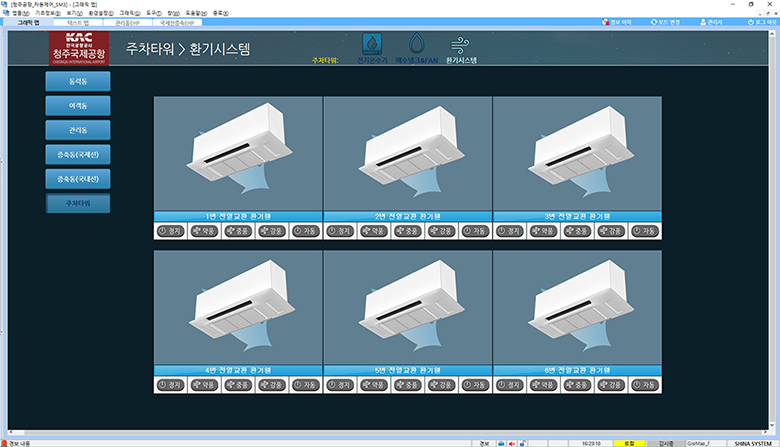Viewport: 780px width, 447px height.
Task: Select the 환기시스템 wind icon
Action: (460, 45)
